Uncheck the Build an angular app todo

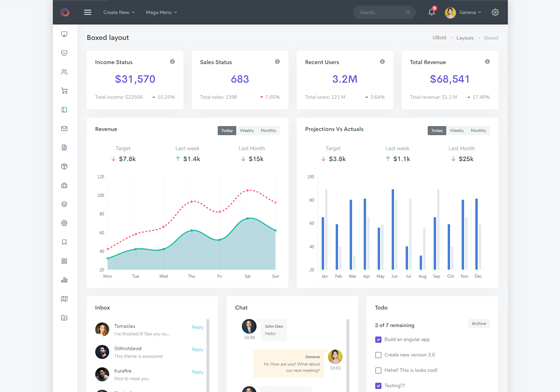click(378, 340)
